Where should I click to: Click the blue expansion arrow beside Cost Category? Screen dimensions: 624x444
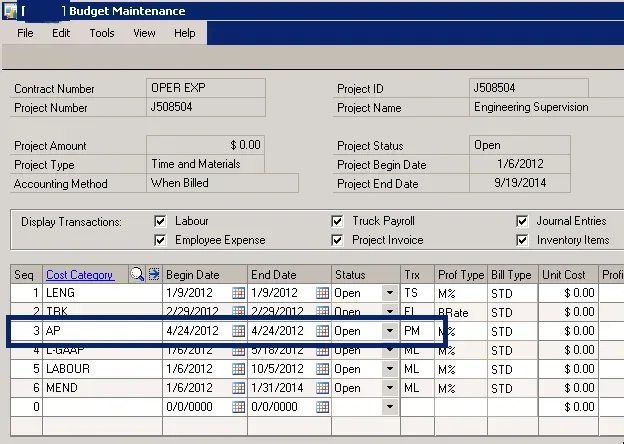(154, 274)
